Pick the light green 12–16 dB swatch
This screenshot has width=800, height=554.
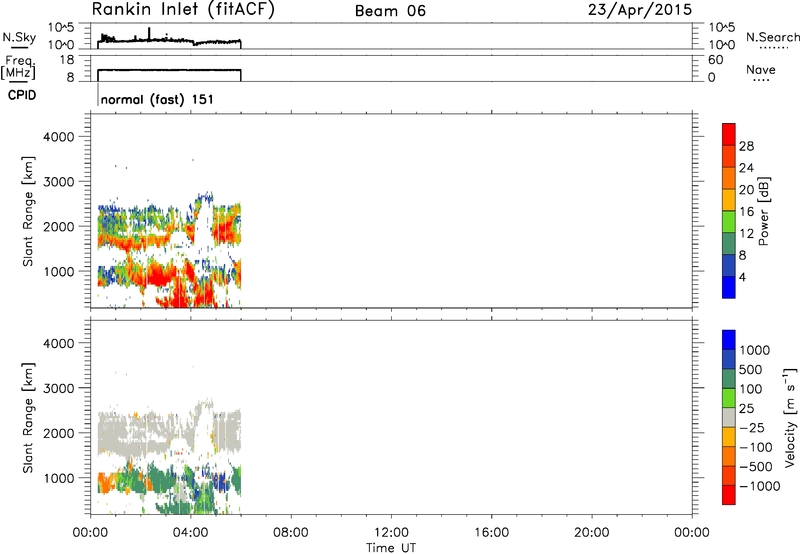click(x=729, y=221)
